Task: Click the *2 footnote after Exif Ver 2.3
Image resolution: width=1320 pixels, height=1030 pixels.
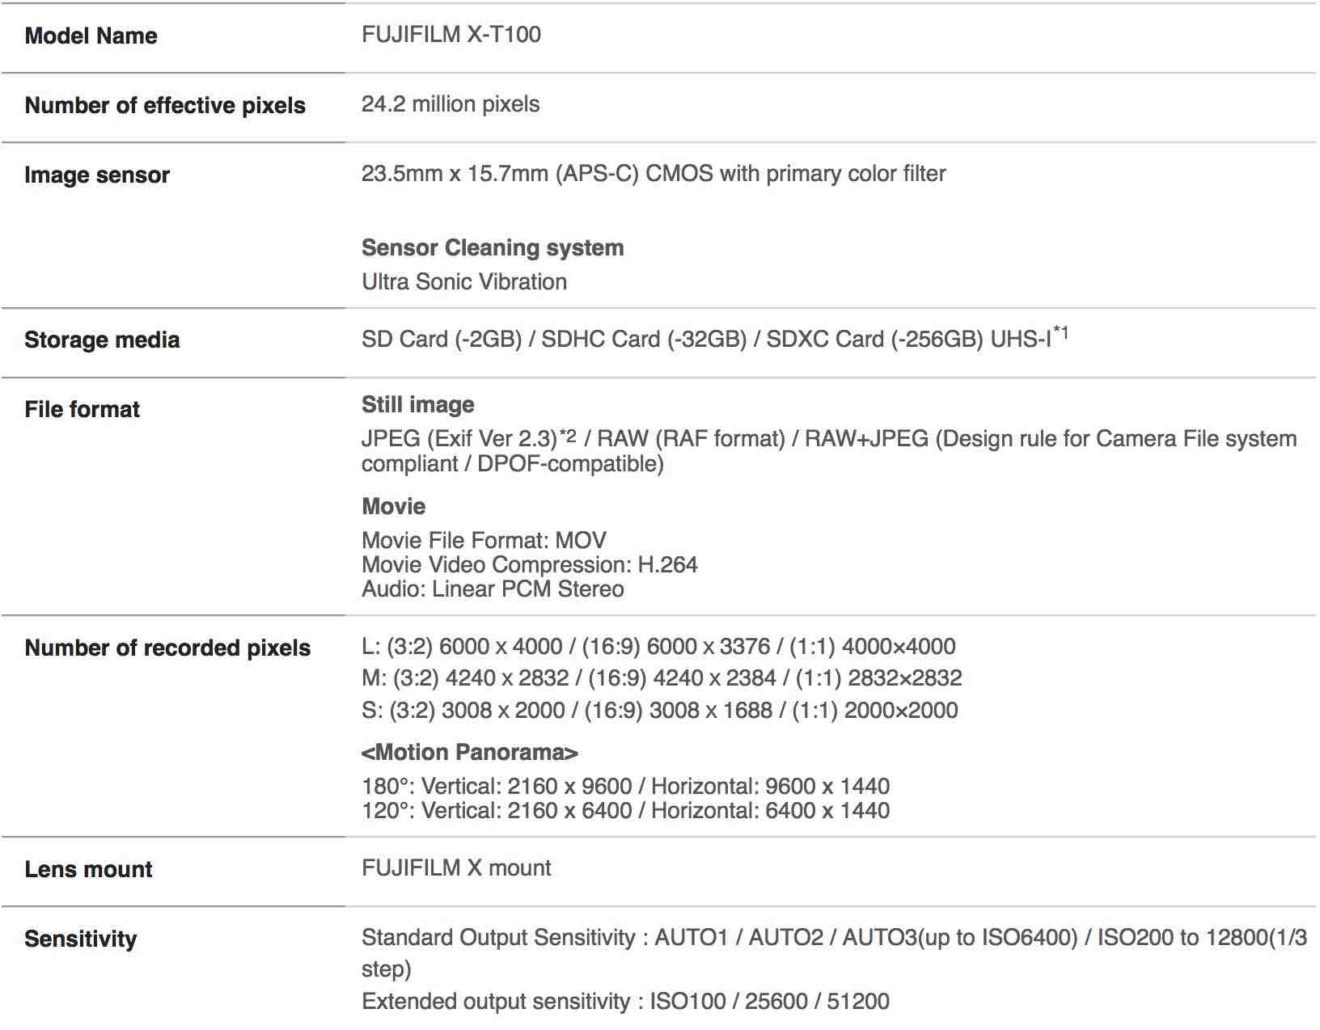Action: tap(567, 434)
